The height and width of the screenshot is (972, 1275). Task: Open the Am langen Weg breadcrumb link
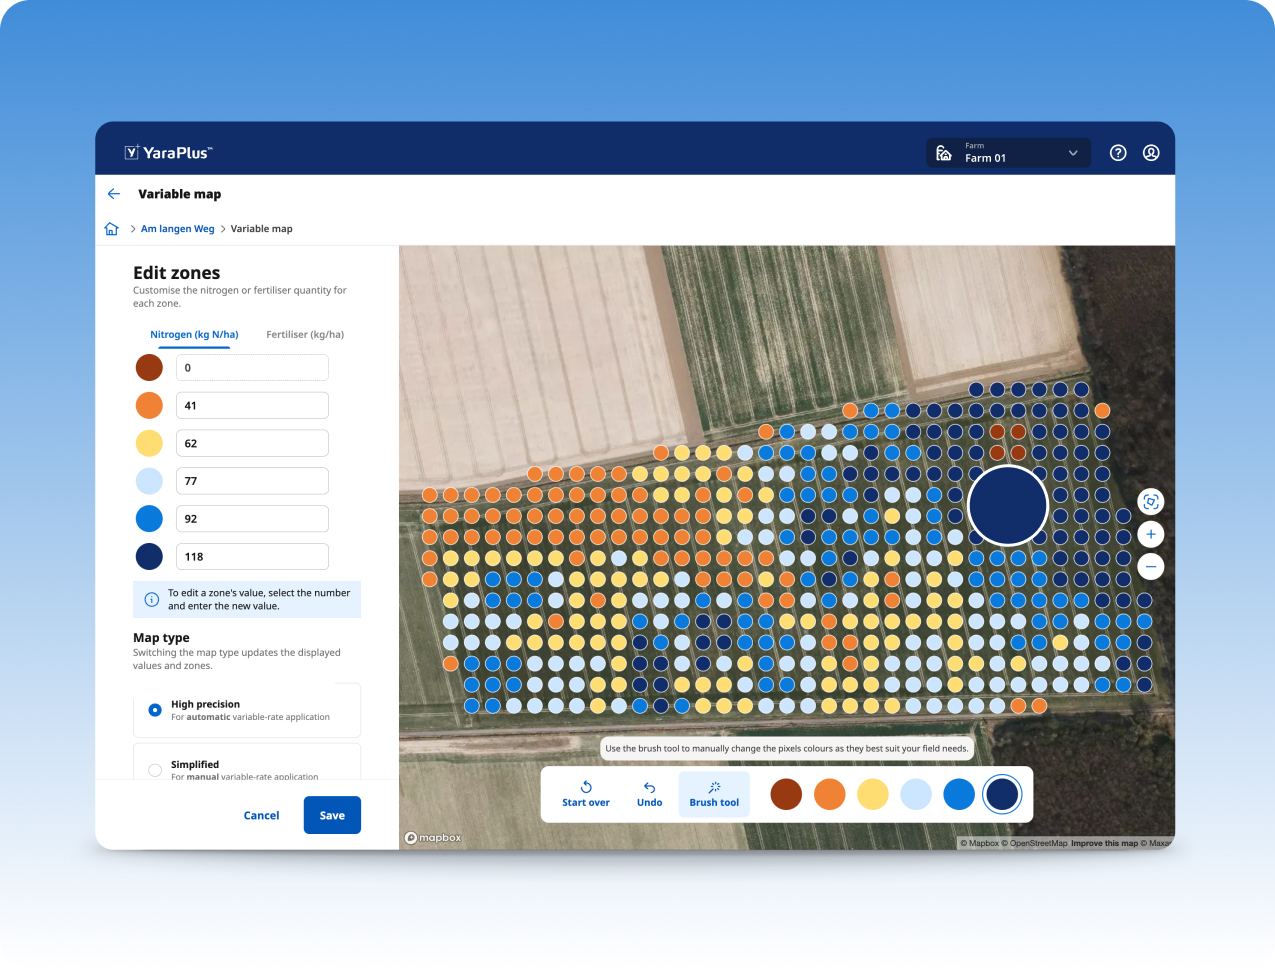[x=178, y=229]
